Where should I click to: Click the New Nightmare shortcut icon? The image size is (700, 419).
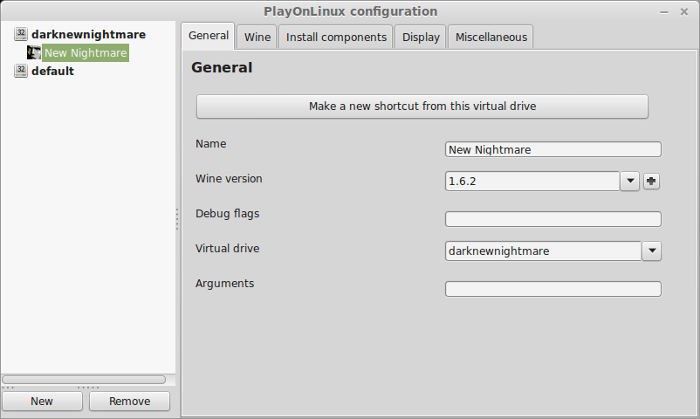(33, 53)
